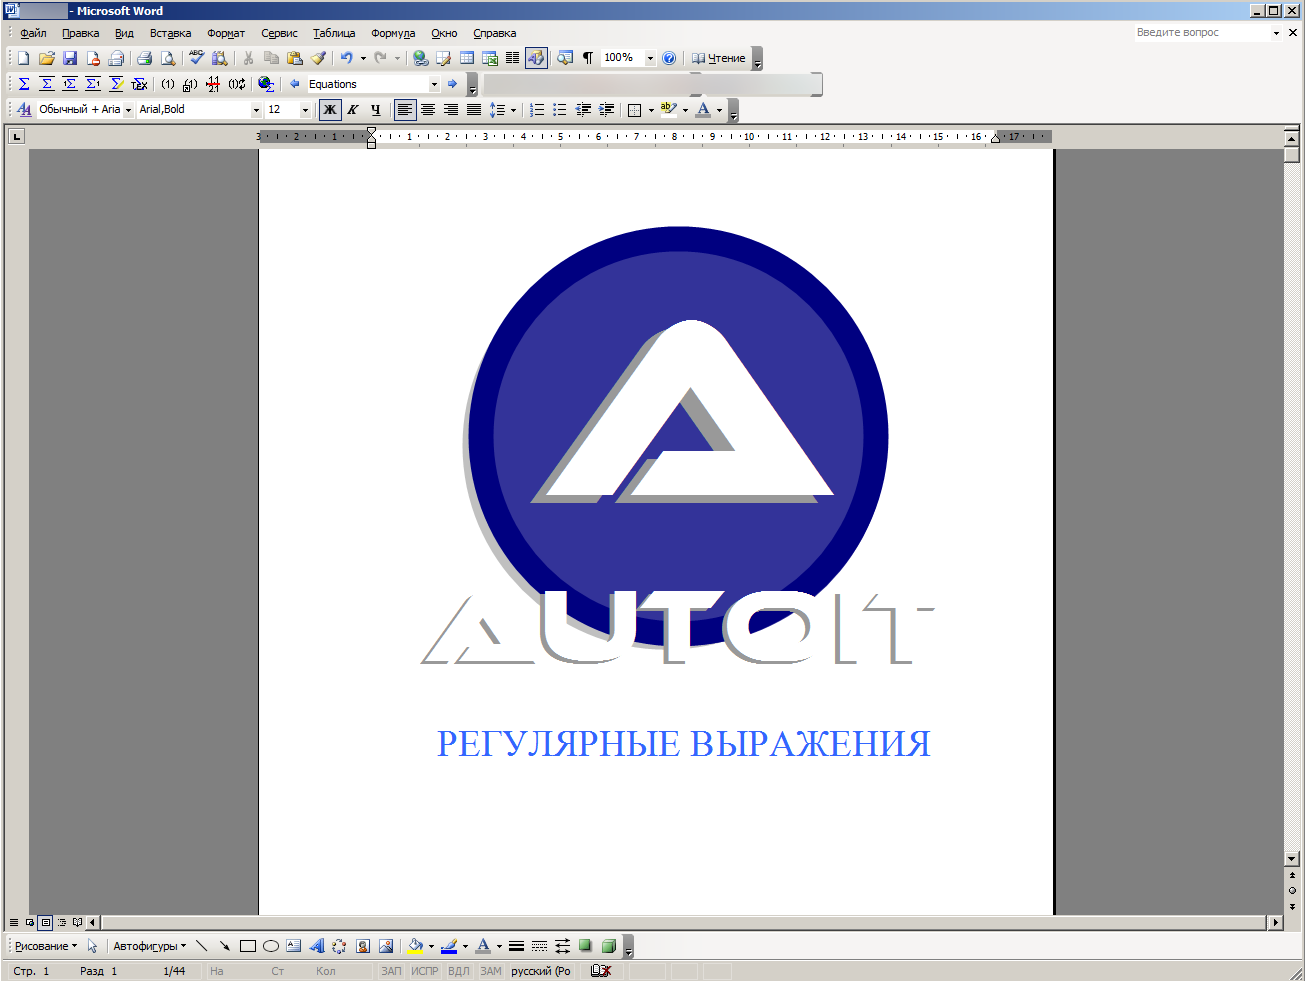Select the Oval shape tool

[x=271, y=946]
